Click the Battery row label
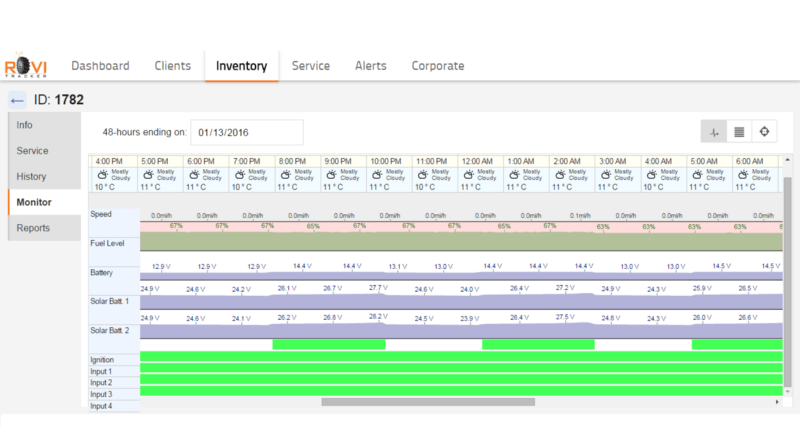800x426 pixels. tap(102, 273)
